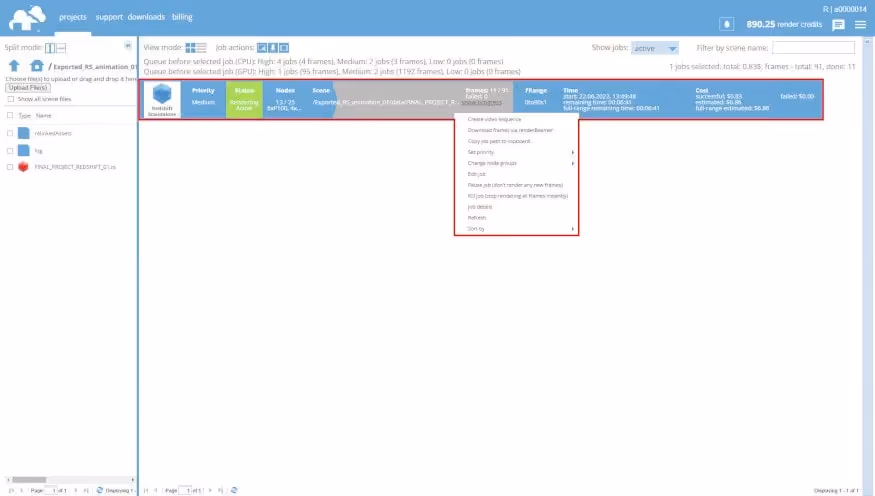Click the notification bell icon
Screen dimensions: 875x496
[726, 25]
